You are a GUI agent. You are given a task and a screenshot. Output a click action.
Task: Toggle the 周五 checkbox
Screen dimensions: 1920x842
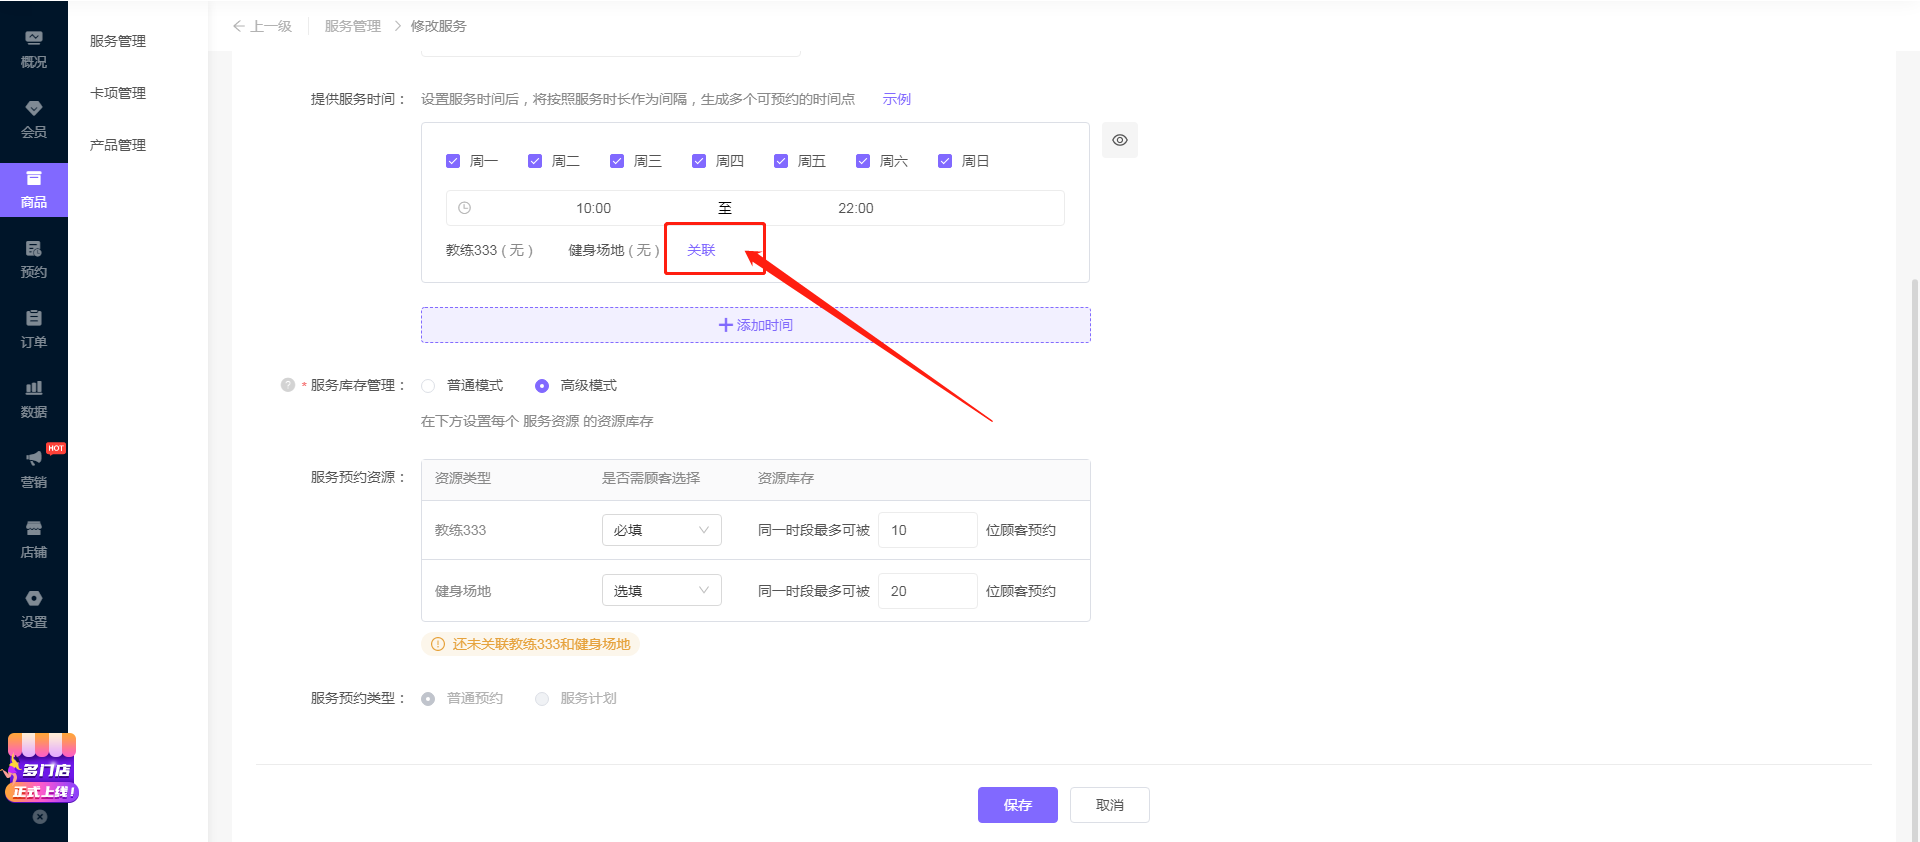coord(781,161)
